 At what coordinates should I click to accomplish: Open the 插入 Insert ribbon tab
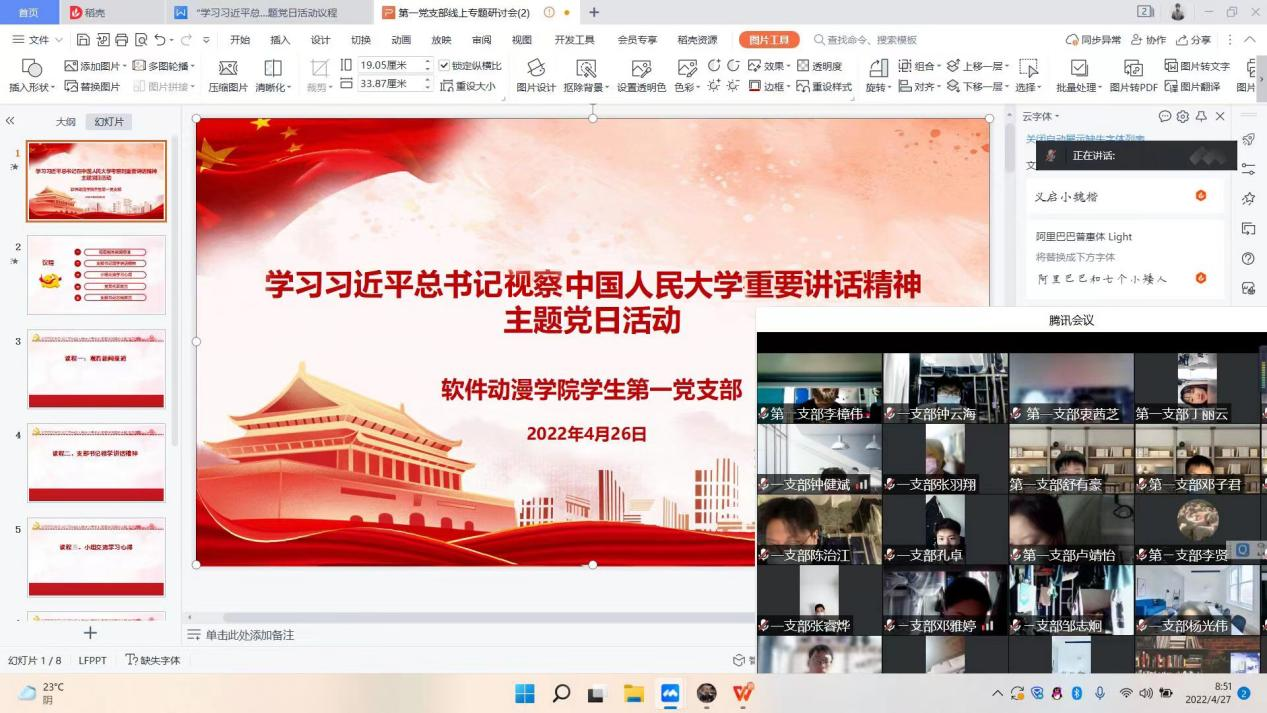pos(280,40)
